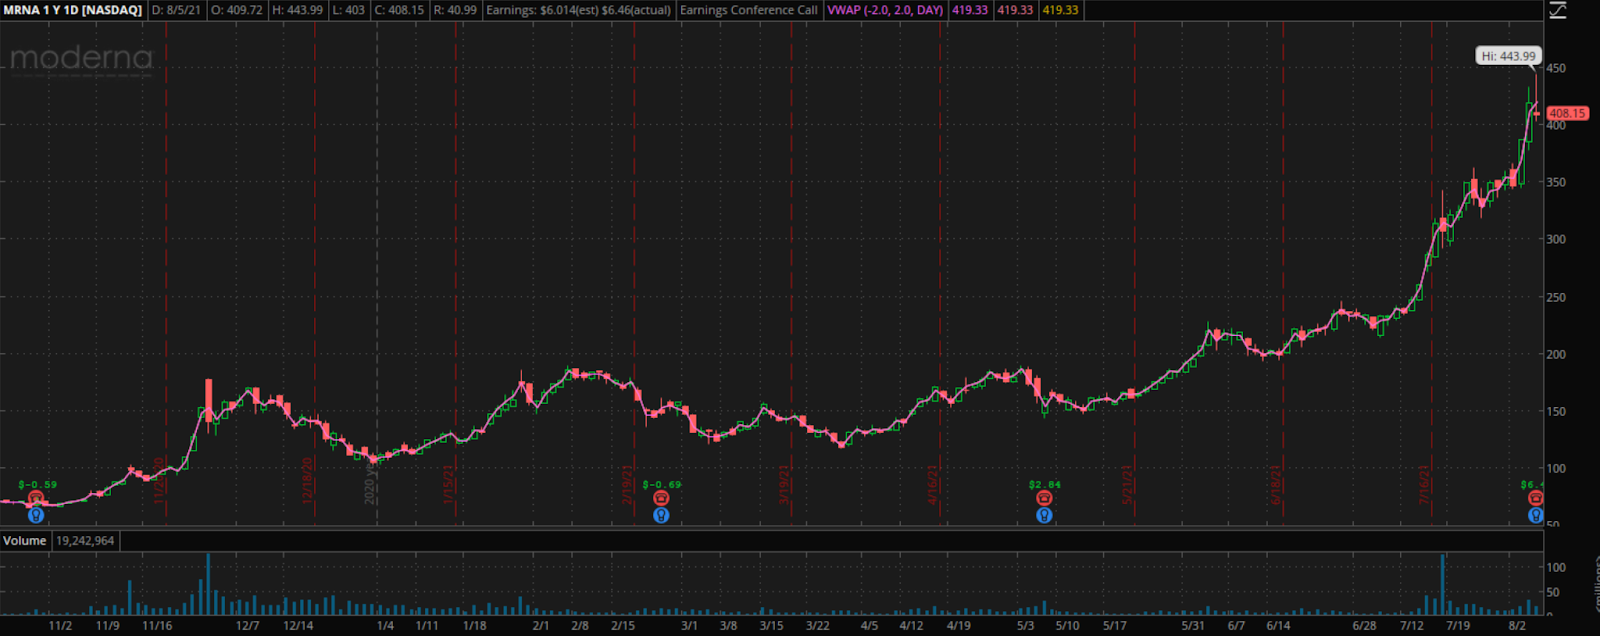Select the blue earnings lightbulb under $-0.69

(x=661, y=515)
